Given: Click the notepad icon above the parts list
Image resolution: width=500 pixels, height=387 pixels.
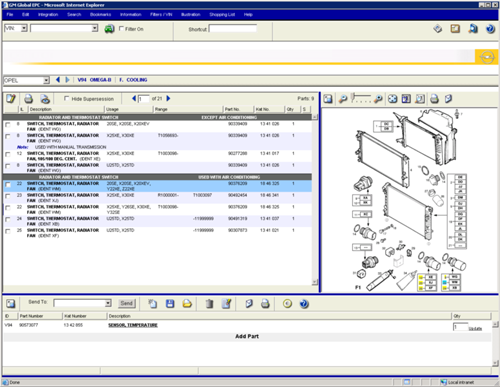Looking at the screenshot, I should coord(11,99).
